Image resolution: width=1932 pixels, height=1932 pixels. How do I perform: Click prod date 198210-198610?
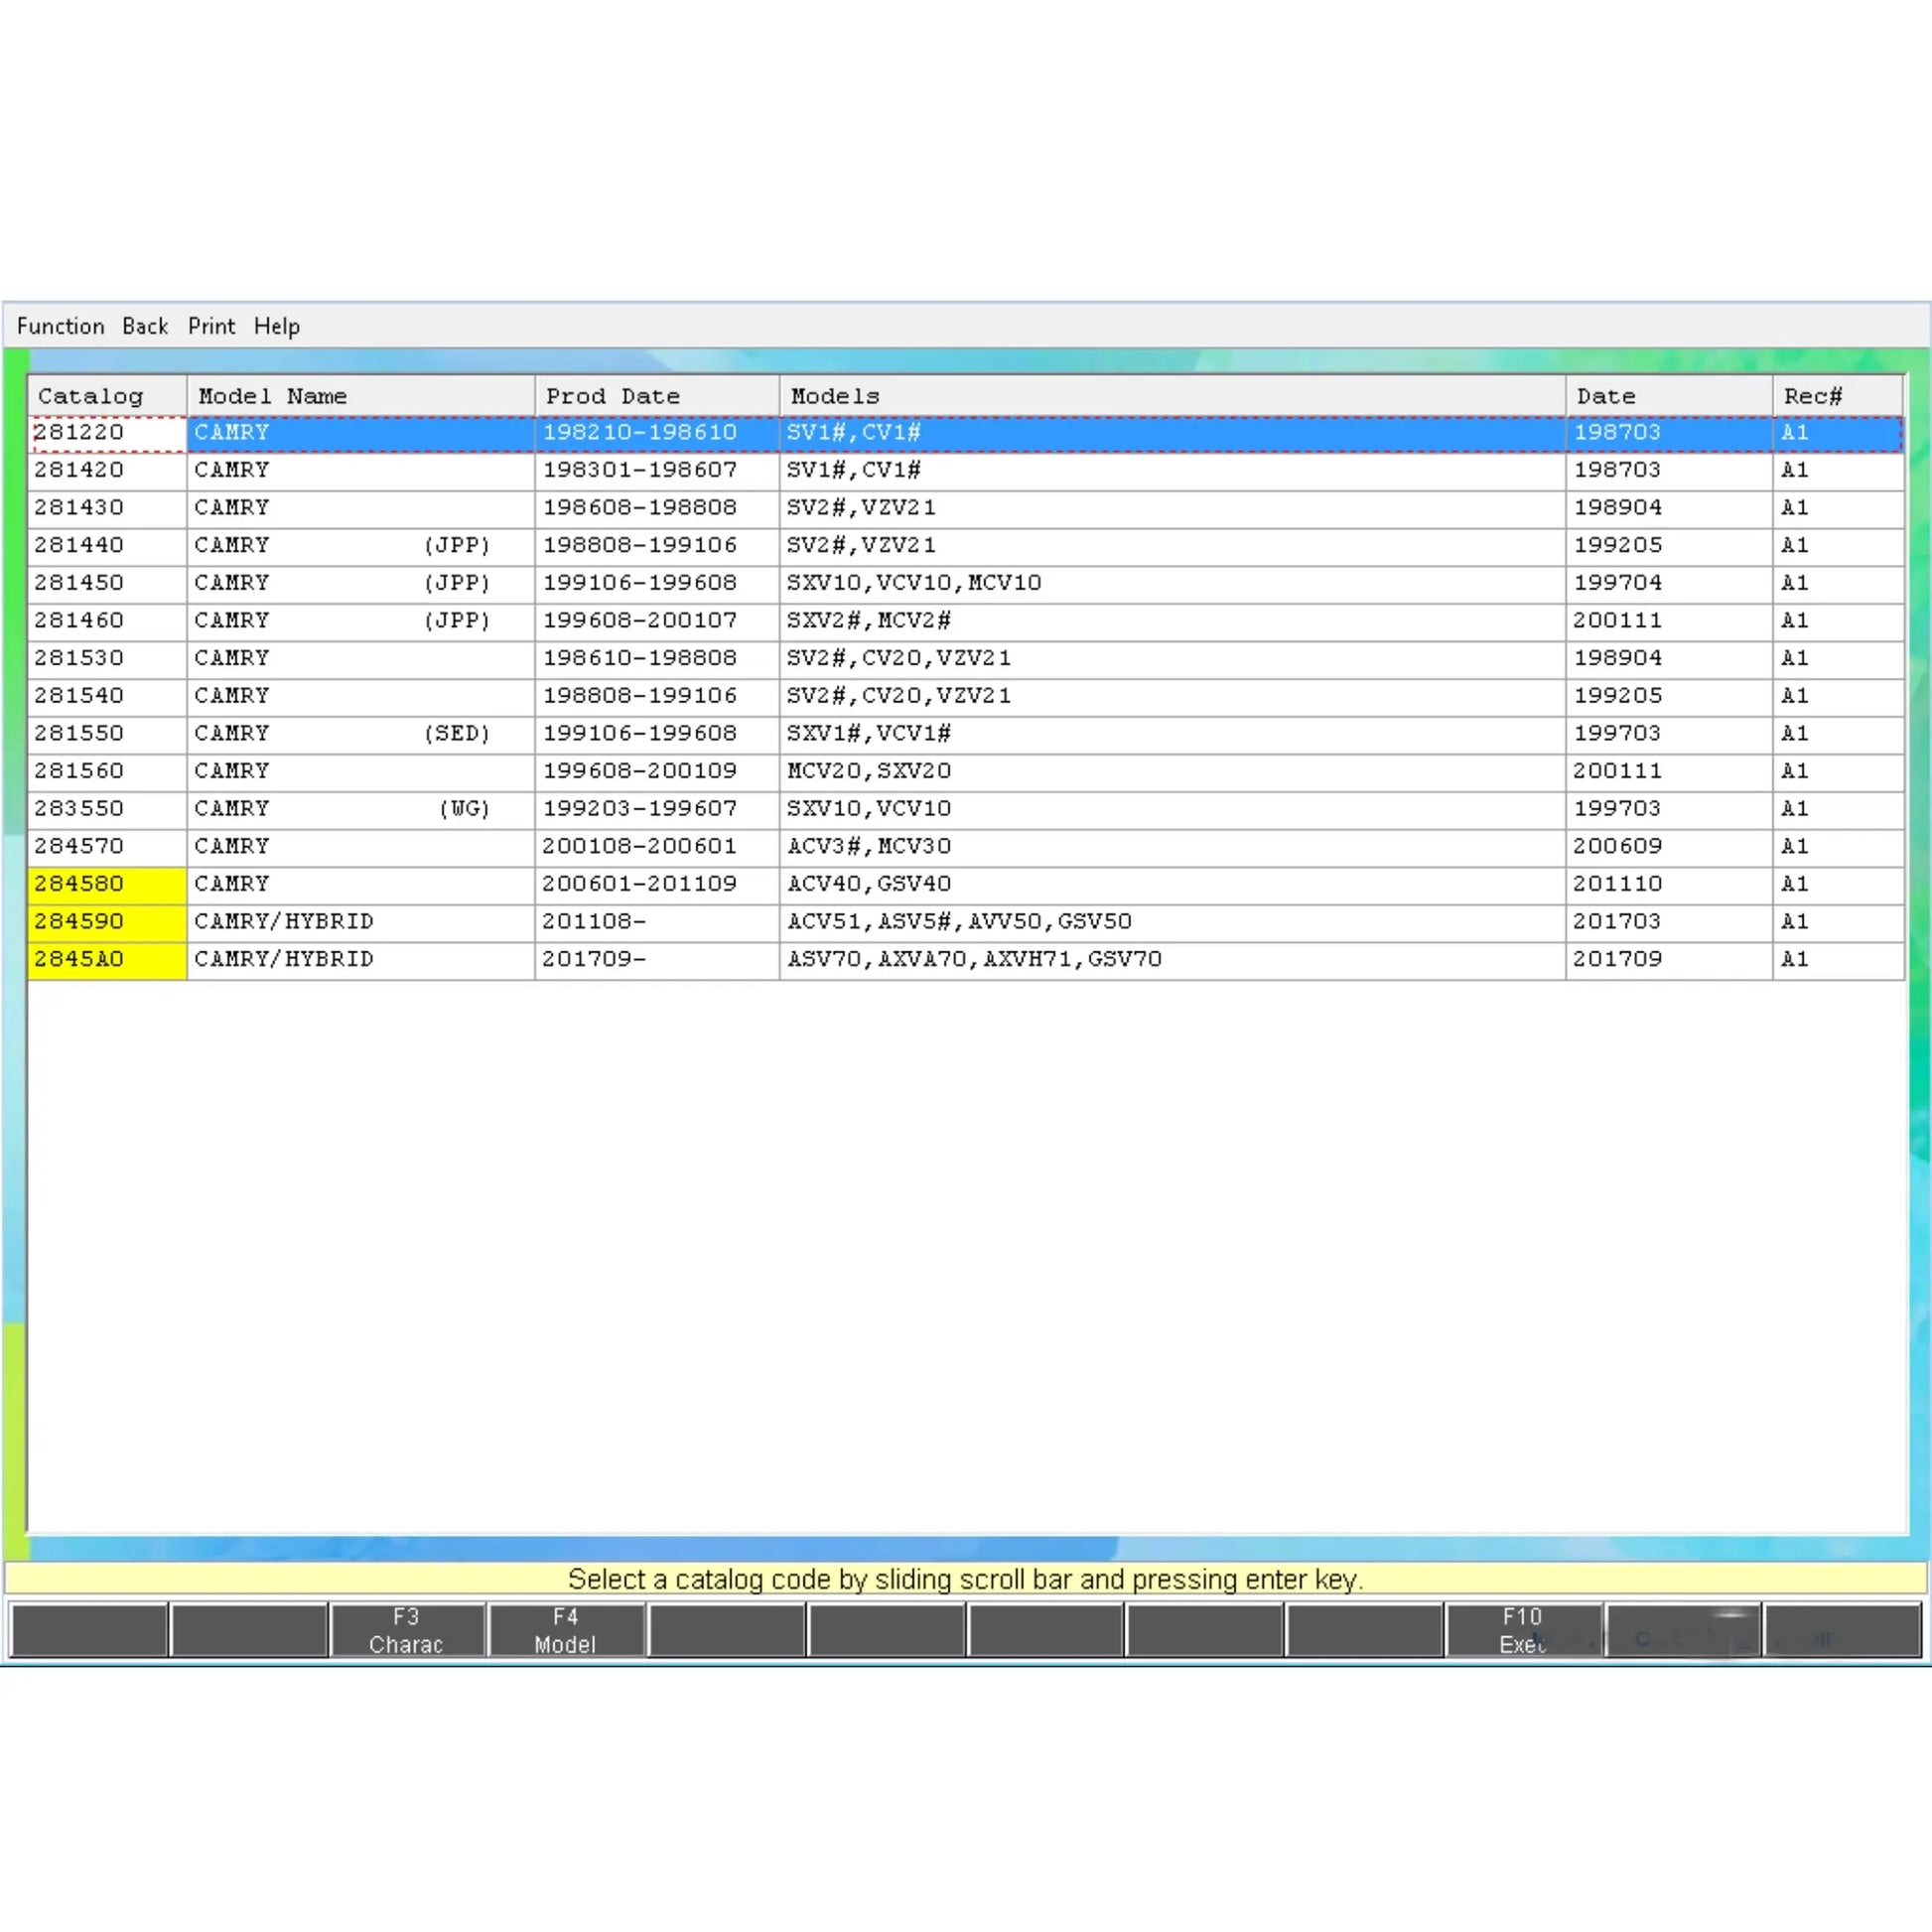[640, 433]
